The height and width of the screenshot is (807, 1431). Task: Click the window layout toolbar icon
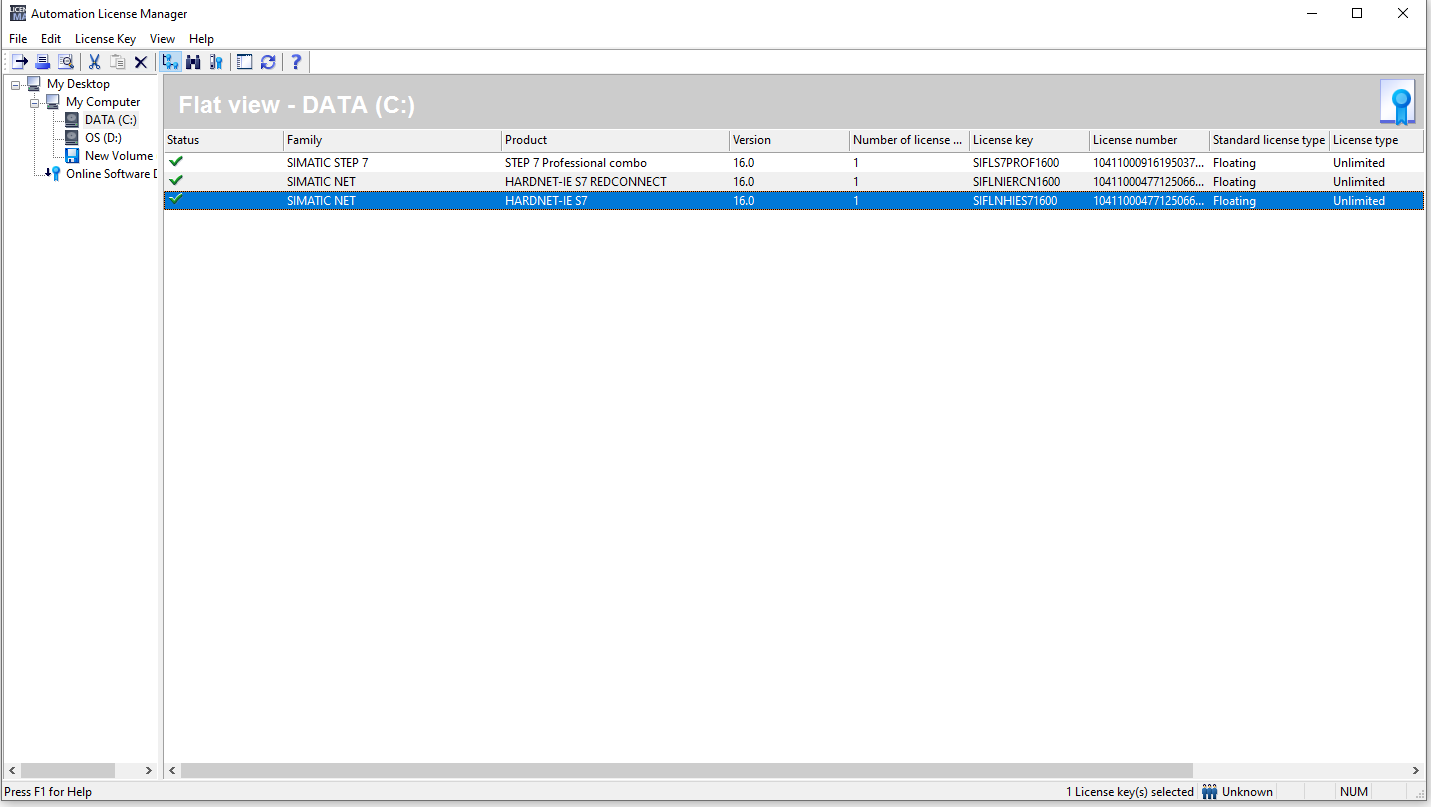tap(245, 62)
